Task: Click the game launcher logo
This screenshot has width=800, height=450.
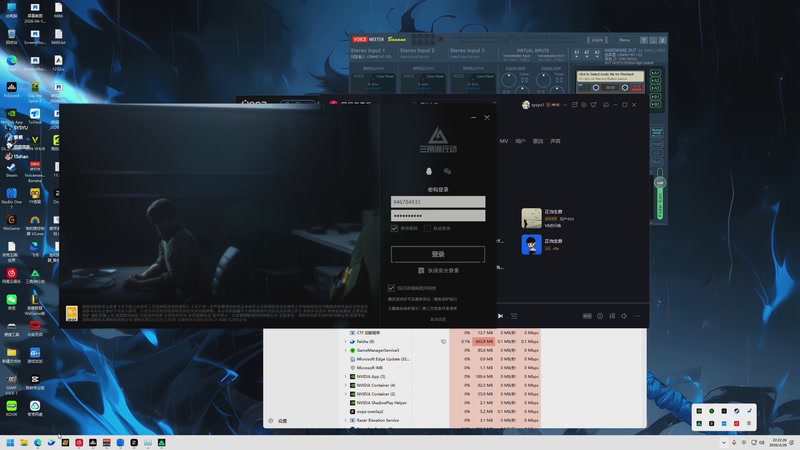Action: pyautogui.click(x=438, y=140)
